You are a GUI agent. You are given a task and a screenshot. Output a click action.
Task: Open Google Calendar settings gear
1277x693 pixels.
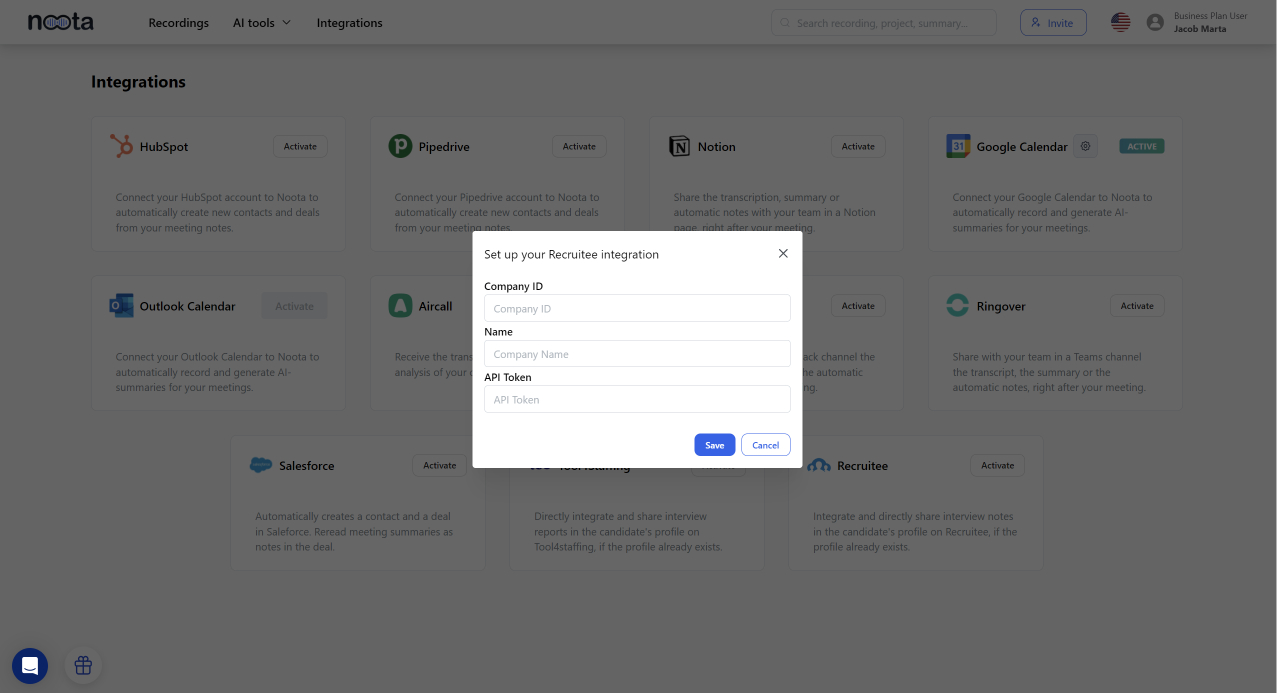pyautogui.click(x=1085, y=146)
